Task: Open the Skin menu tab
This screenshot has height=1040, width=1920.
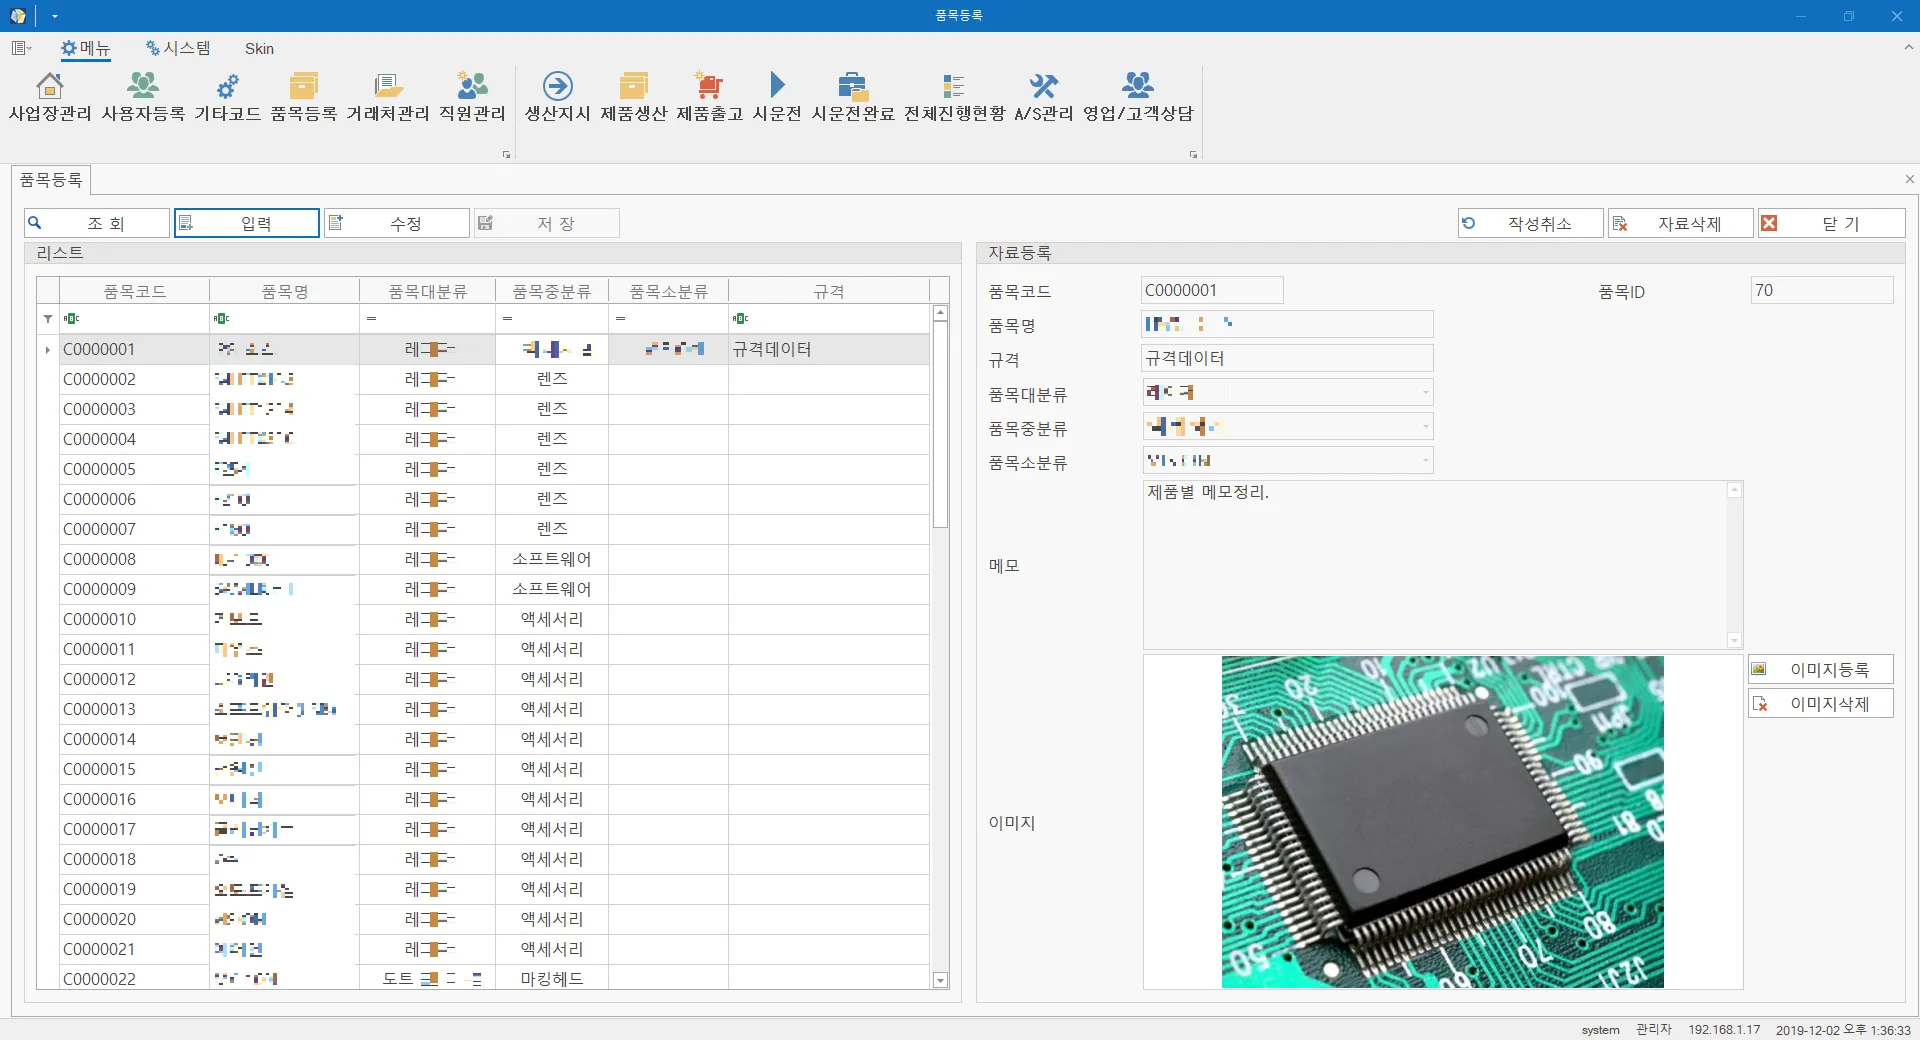Action: point(259,48)
